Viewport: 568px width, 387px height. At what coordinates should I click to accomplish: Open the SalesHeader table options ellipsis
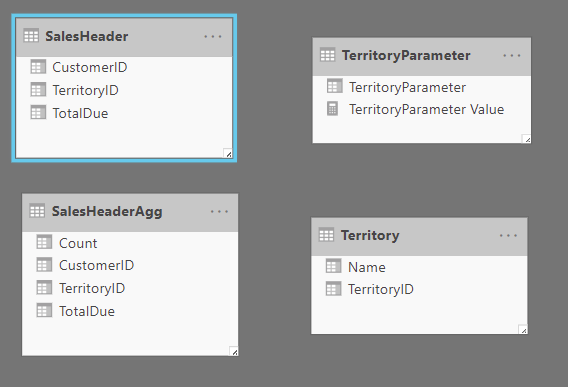[x=213, y=37]
